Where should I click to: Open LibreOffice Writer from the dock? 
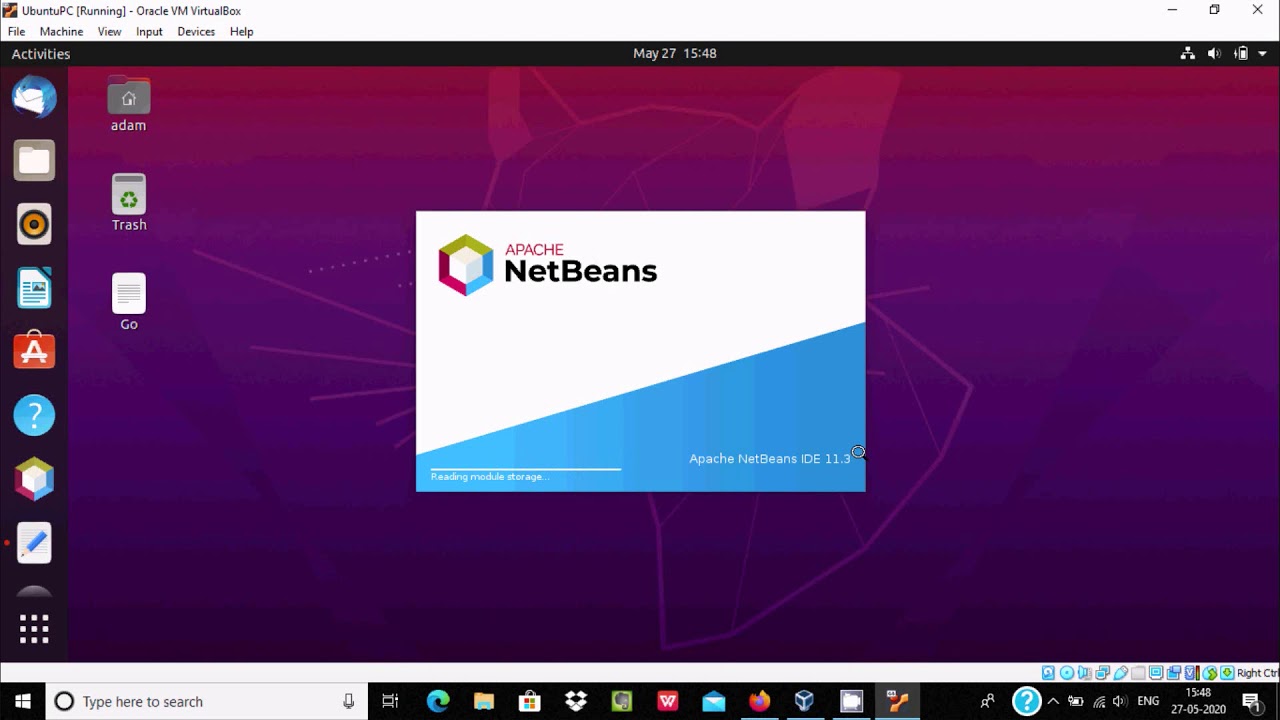(x=34, y=288)
